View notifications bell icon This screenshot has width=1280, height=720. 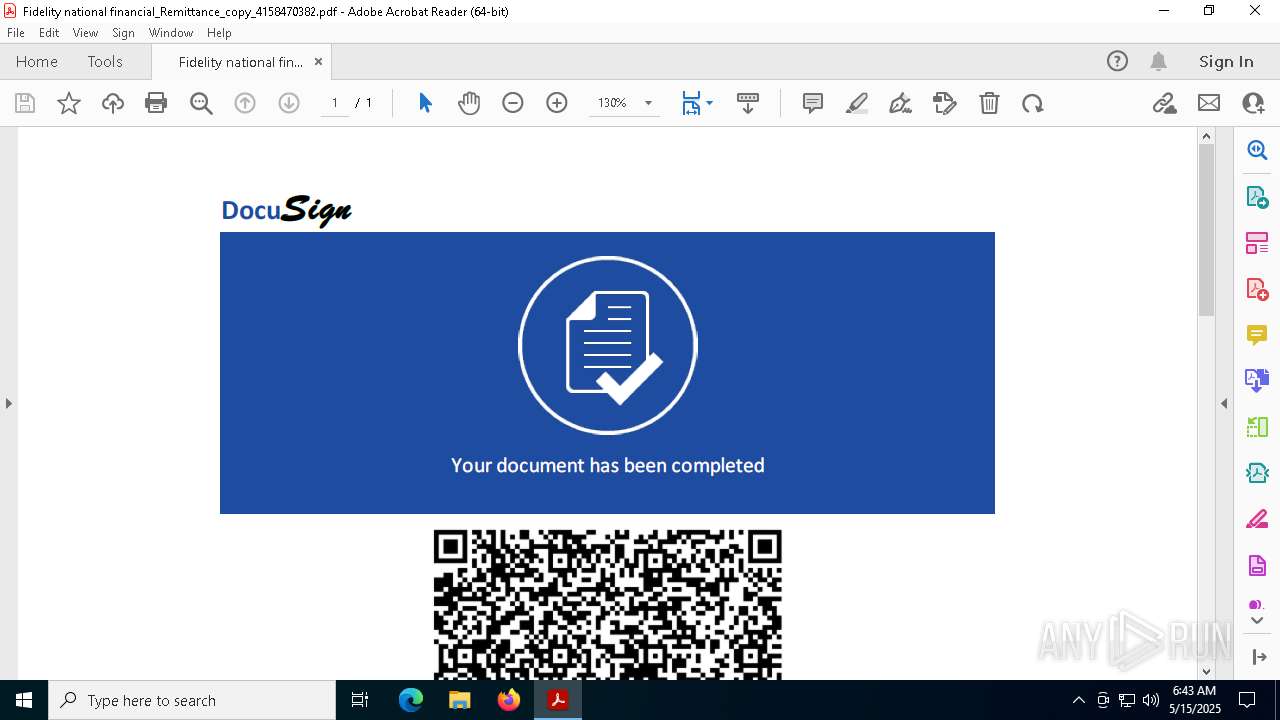[x=1158, y=61]
